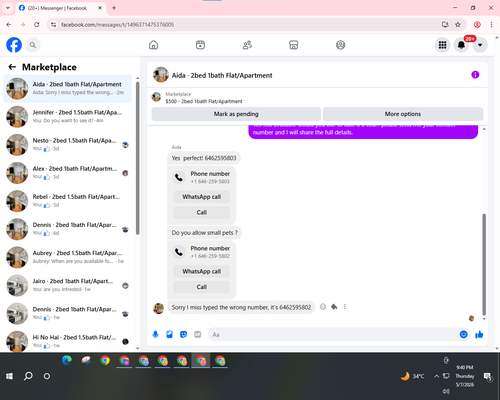Screen dimensions: 500x400
Task: Bookmark this page with star icon
Action: point(458,25)
